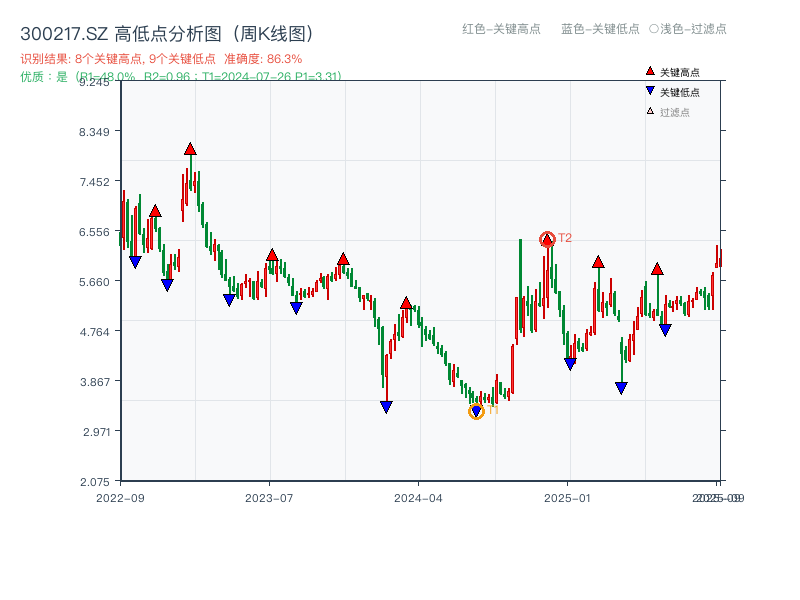Click the circled T2 key-high marker
Screen dimensions: 800x600
[547, 238]
